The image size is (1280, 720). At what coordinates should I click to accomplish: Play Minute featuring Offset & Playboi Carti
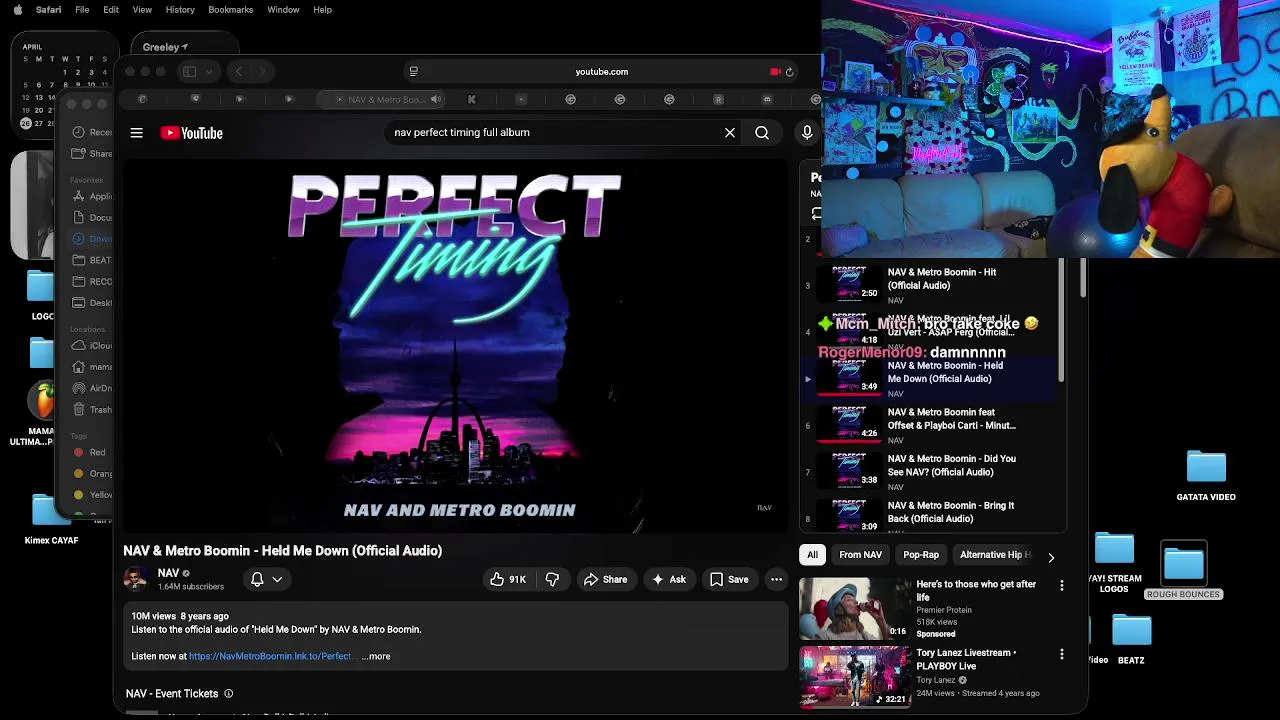click(x=930, y=425)
